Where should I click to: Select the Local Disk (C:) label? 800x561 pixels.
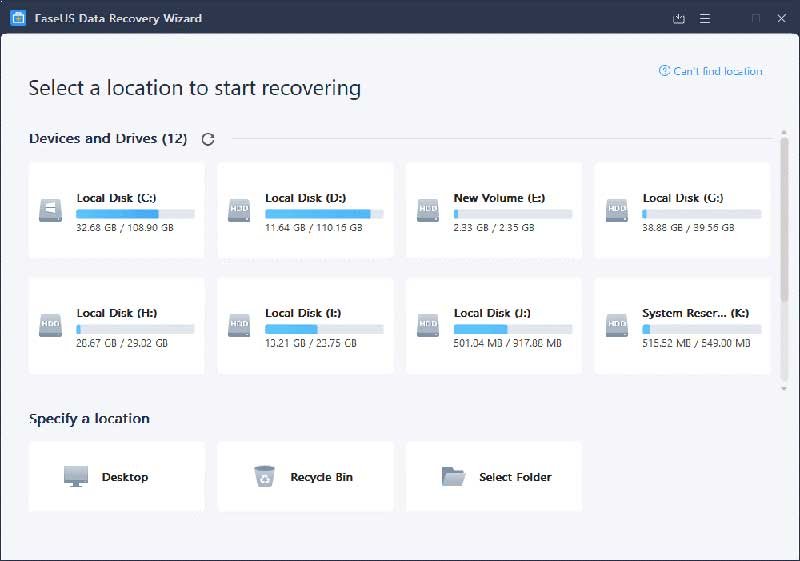pyautogui.click(x=116, y=198)
